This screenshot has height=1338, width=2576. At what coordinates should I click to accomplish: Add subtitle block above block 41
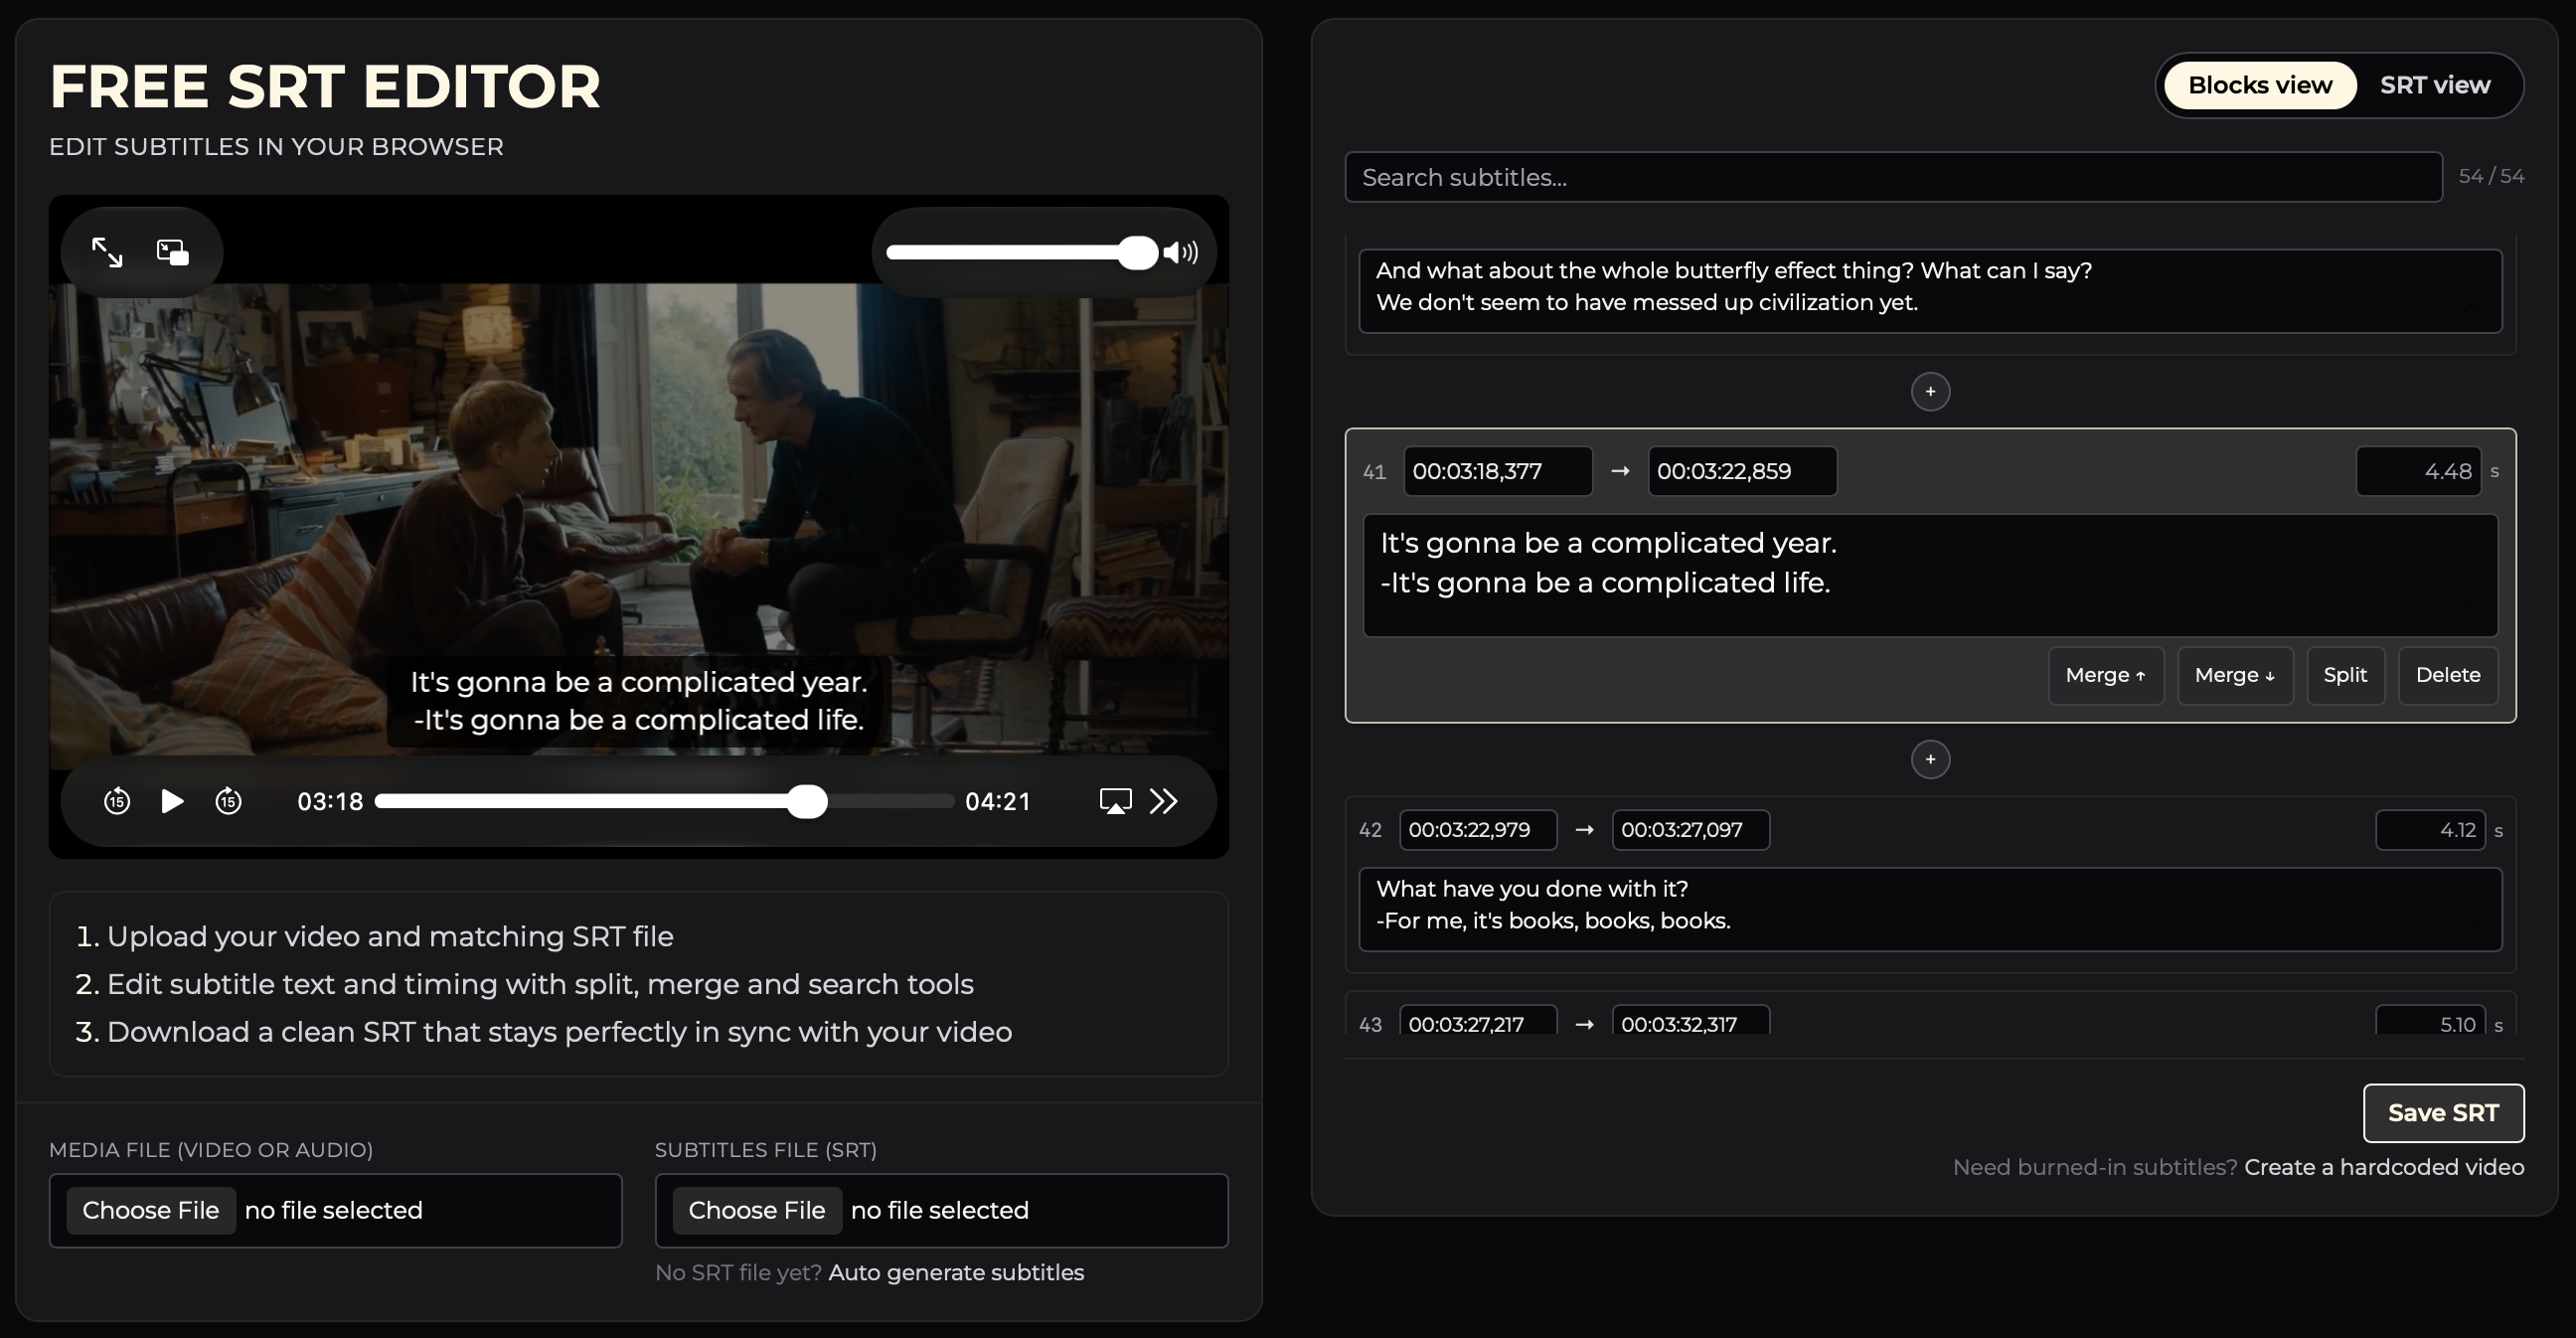click(x=1930, y=391)
